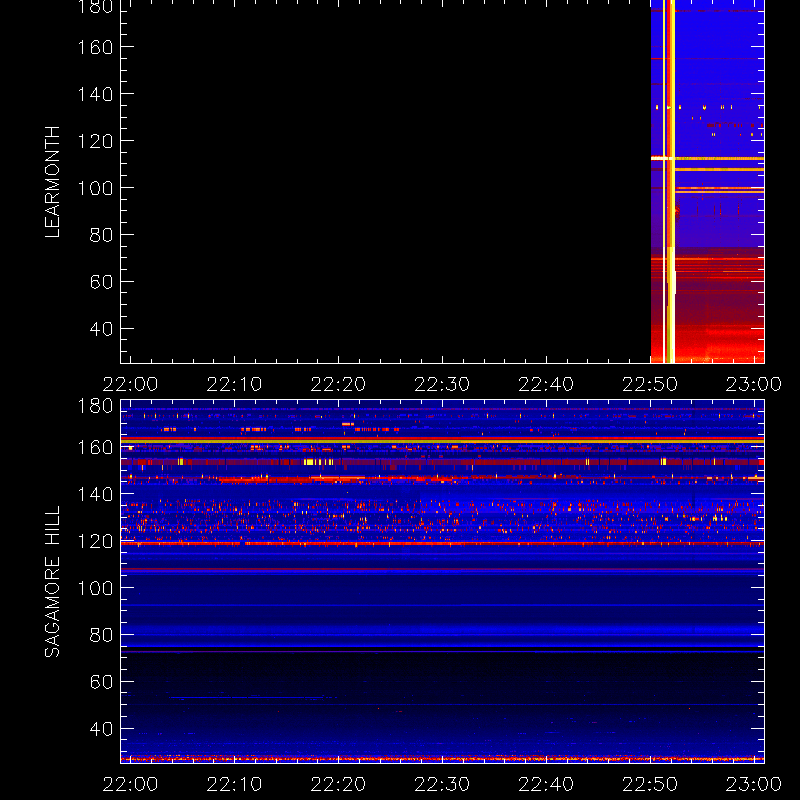The image size is (800, 800).
Task: Click the 180 frequency label on Sagamore Hill plot
Action: pos(95,406)
